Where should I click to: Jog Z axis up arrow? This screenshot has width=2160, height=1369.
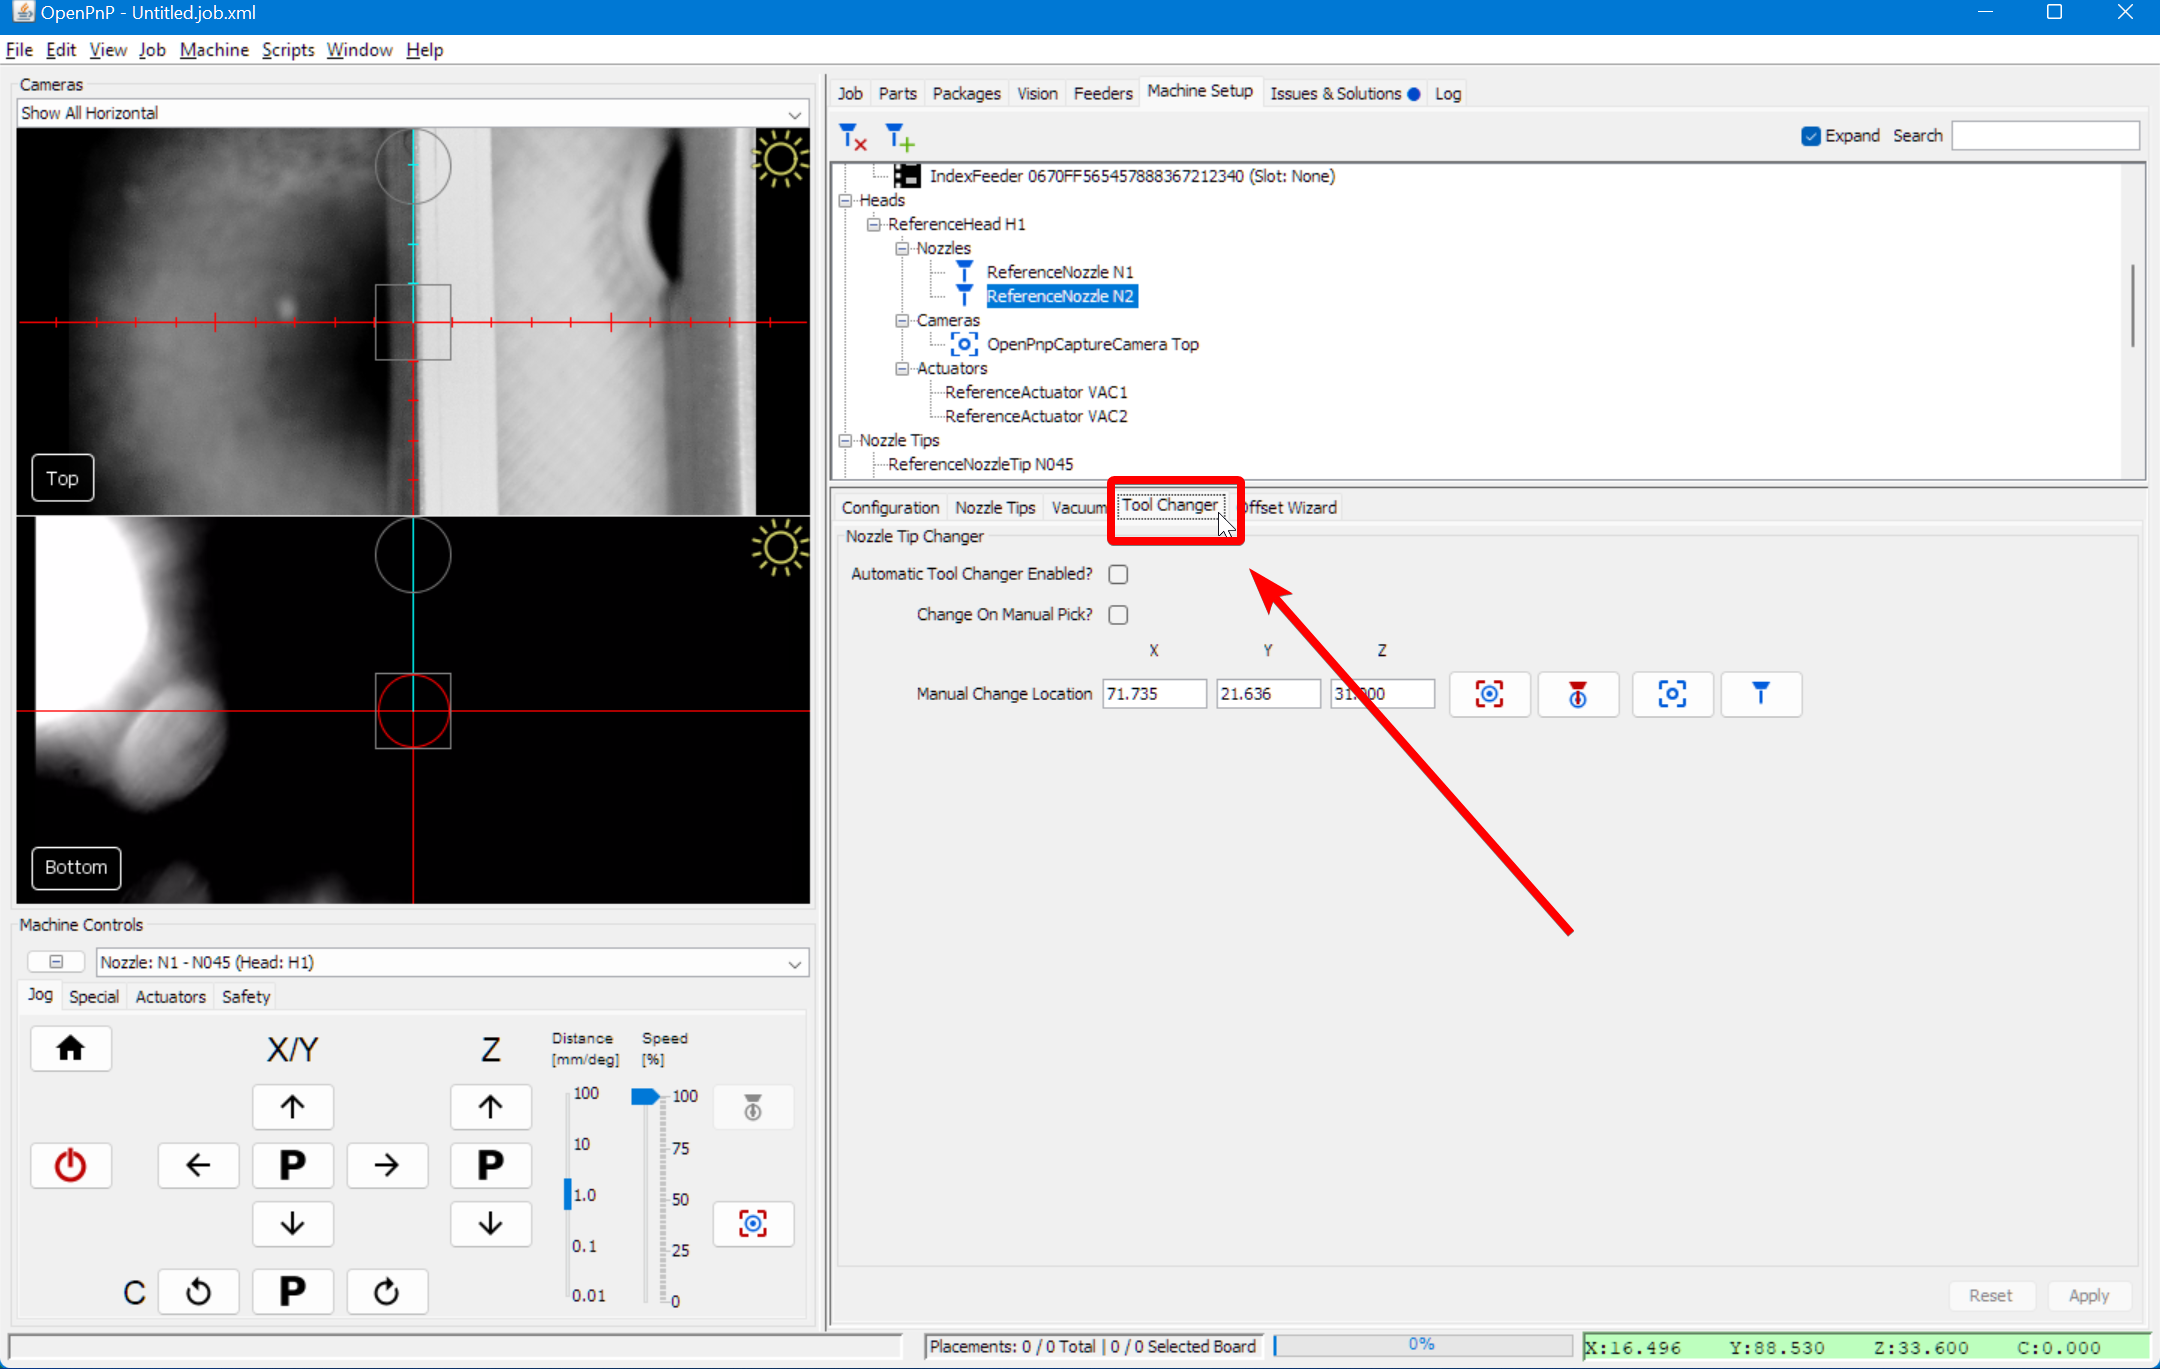[490, 1107]
